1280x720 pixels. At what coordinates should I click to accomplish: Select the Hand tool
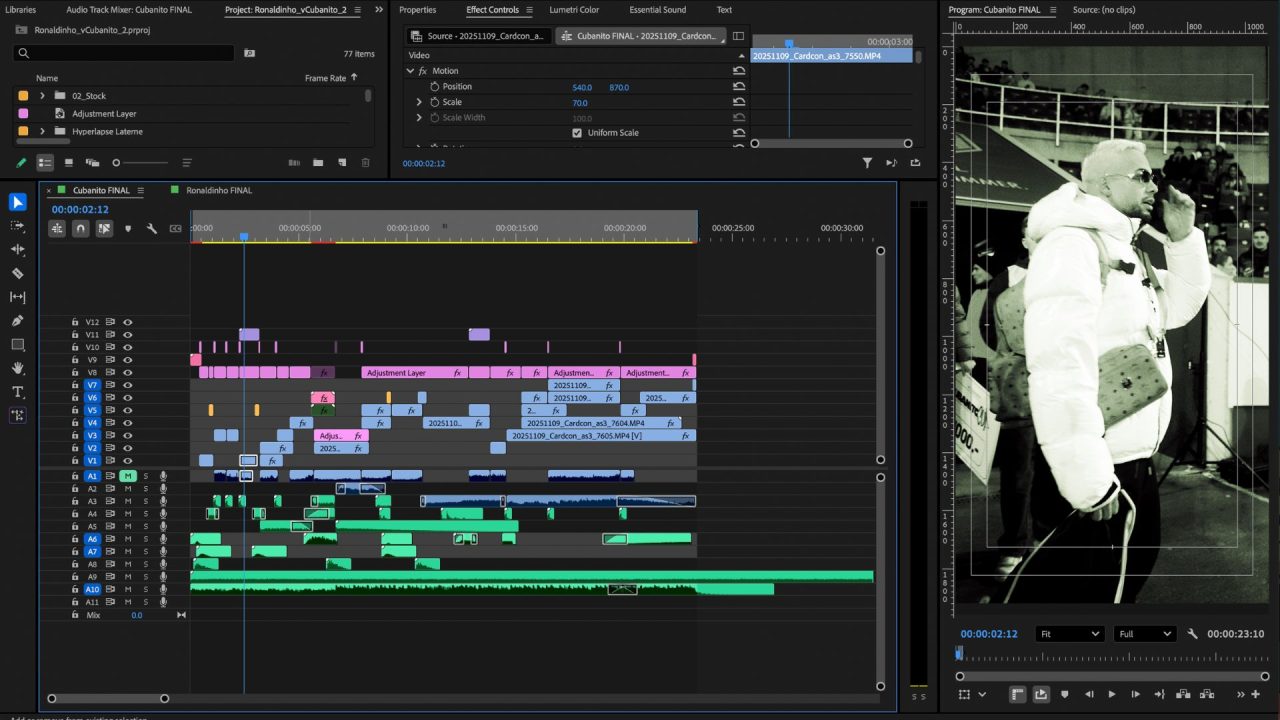tap(17, 368)
